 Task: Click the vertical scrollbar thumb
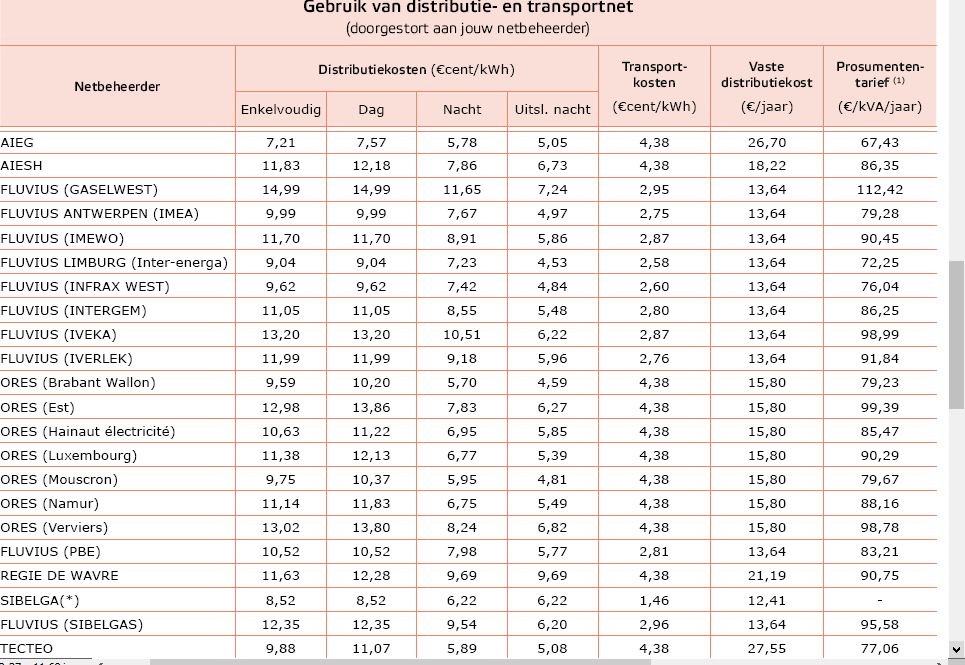tap(956, 334)
